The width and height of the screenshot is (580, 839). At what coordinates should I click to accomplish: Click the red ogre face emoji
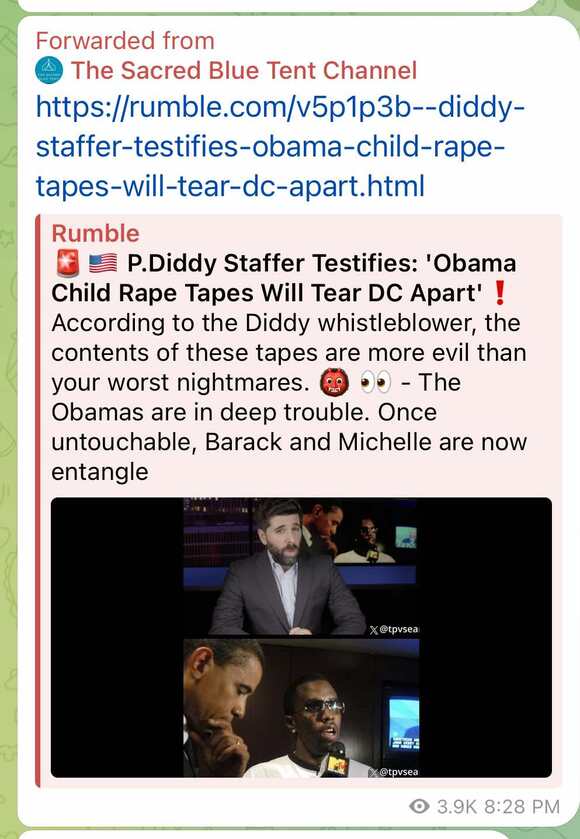pos(334,383)
